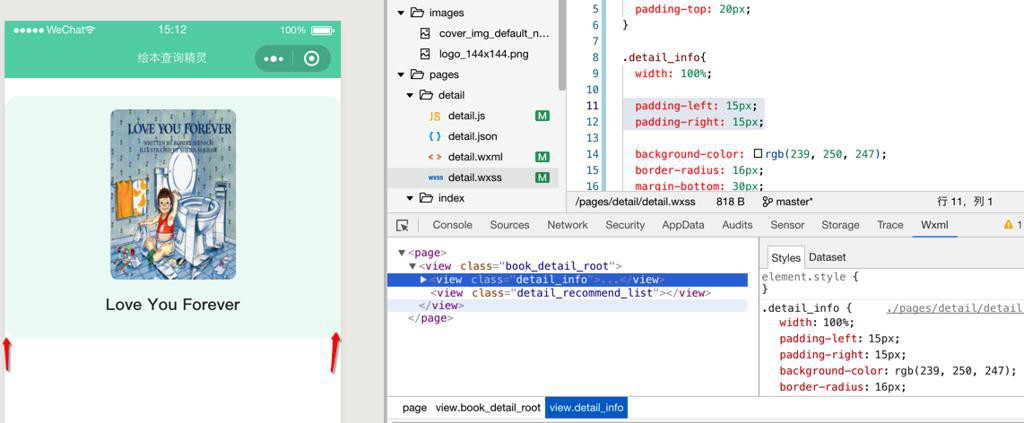Click the M badge next to detail.wxml
Viewport: 1024px width, 423px height.
click(x=542, y=157)
